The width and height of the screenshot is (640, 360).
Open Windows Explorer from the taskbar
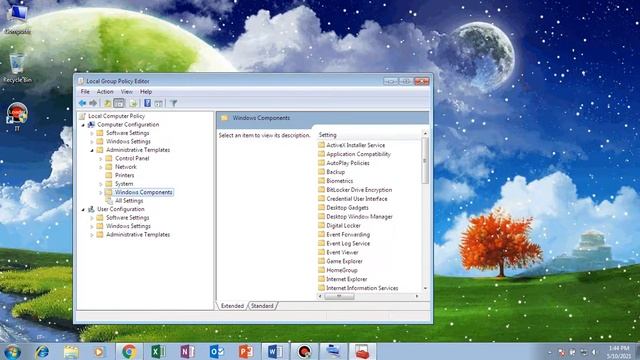[x=71, y=351]
